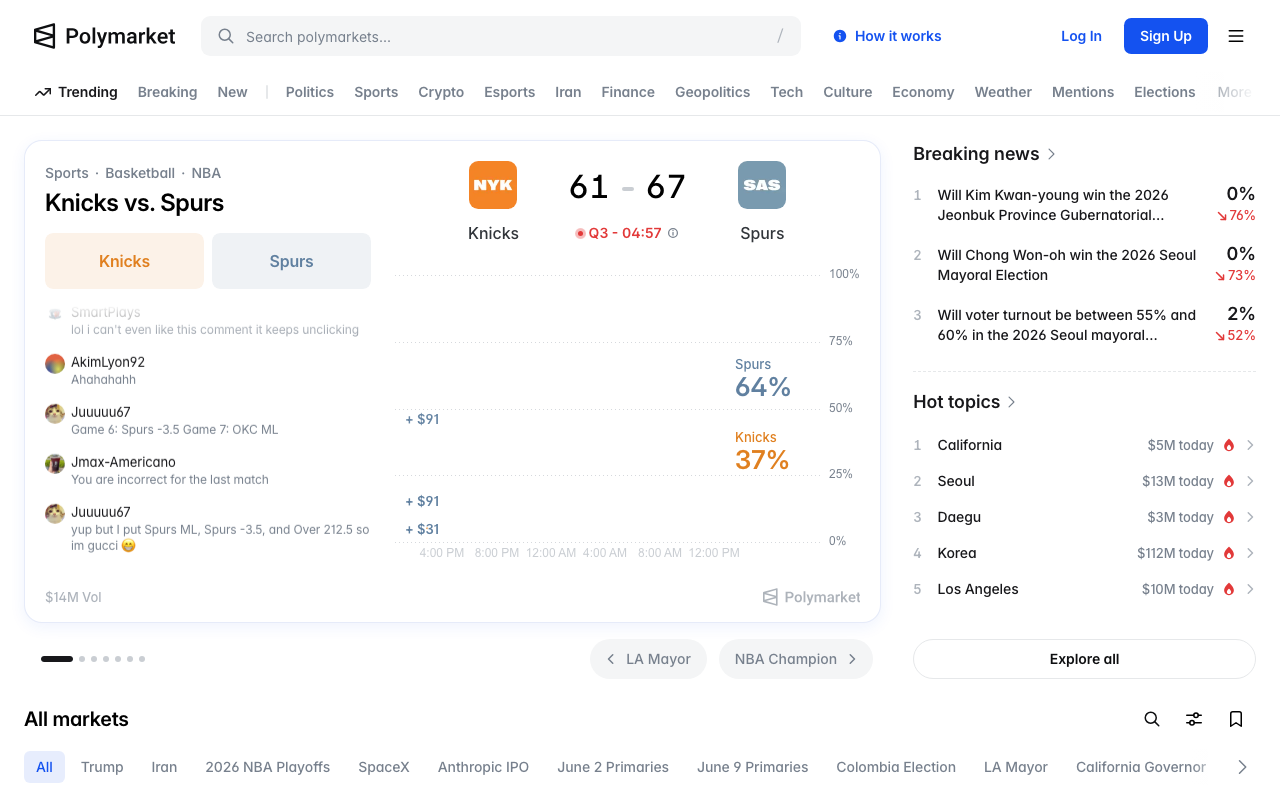
Task: Click the flame icon next to Los Angeles
Action: 1229,589
